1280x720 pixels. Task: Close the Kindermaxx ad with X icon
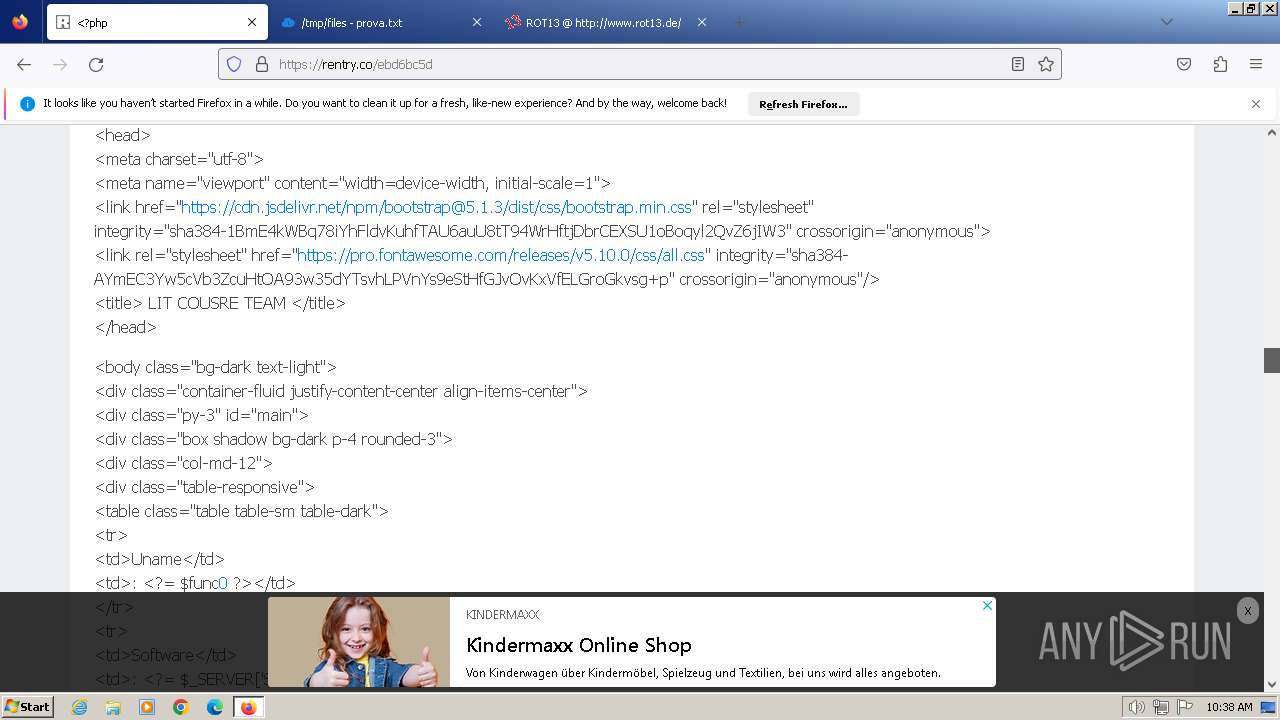tap(987, 605)
